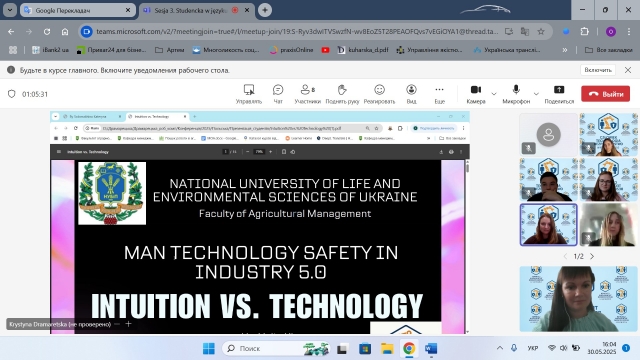Open the Teams Take control button
This screenshot has width=640, height=360.
(249, 94)
